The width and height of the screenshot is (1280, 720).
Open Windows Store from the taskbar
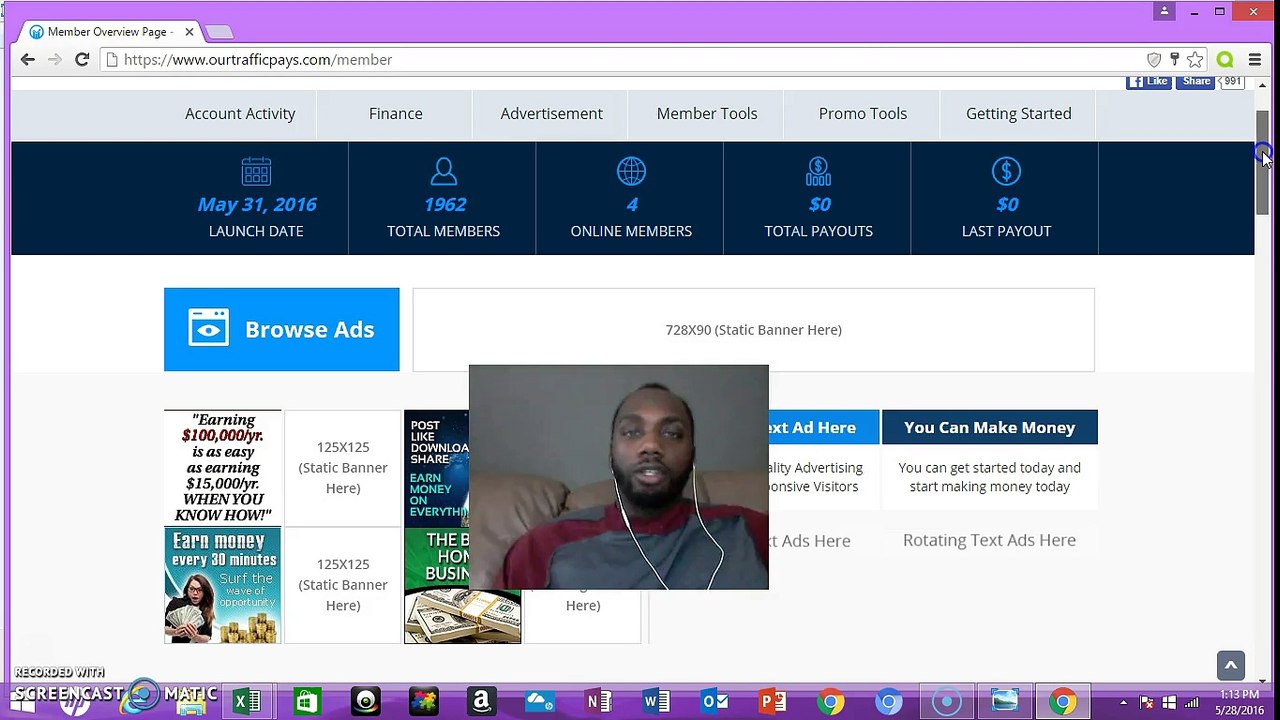point(306,702)
